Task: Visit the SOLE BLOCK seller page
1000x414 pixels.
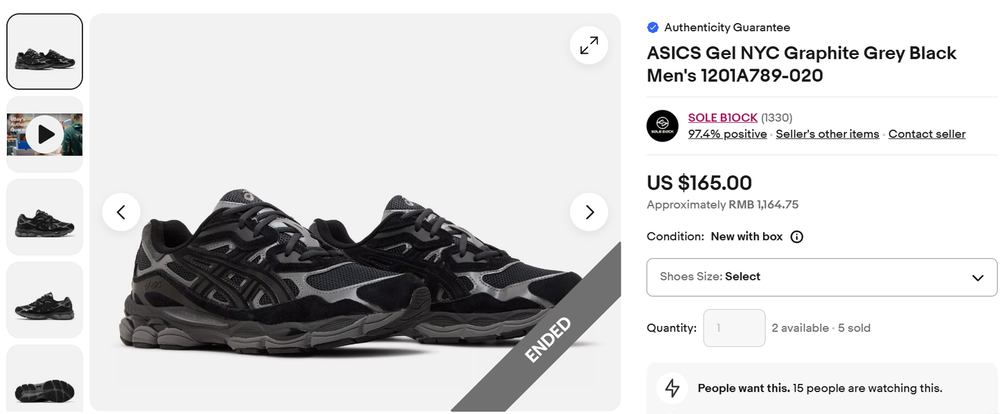Action: tap(722, 118)
